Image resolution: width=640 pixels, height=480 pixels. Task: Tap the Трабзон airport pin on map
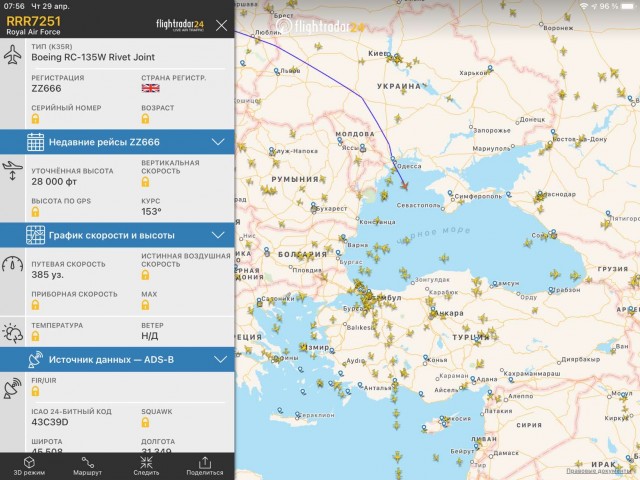(x=551, y=290)
